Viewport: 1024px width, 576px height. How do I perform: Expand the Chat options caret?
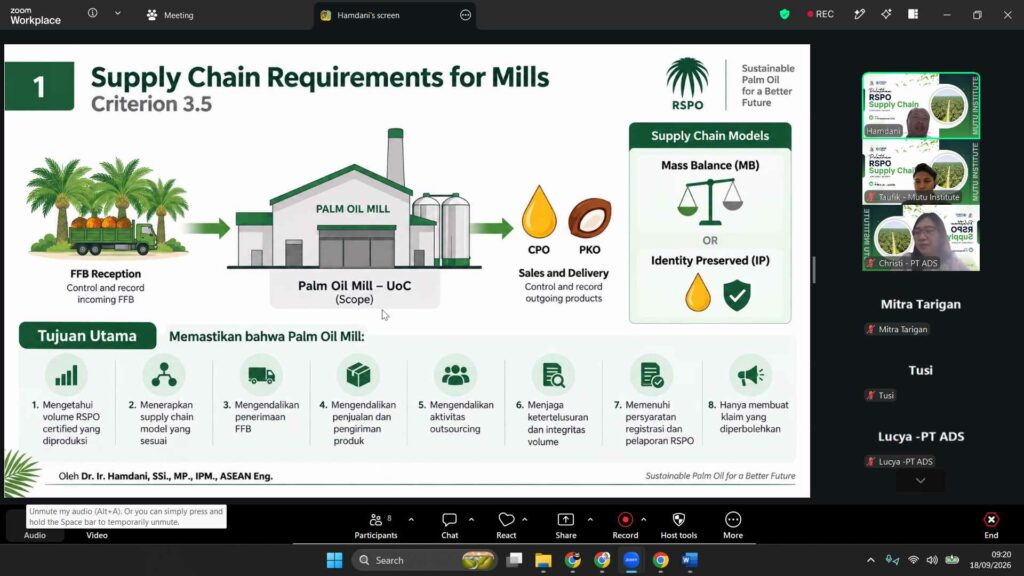[x=471, y=520]
